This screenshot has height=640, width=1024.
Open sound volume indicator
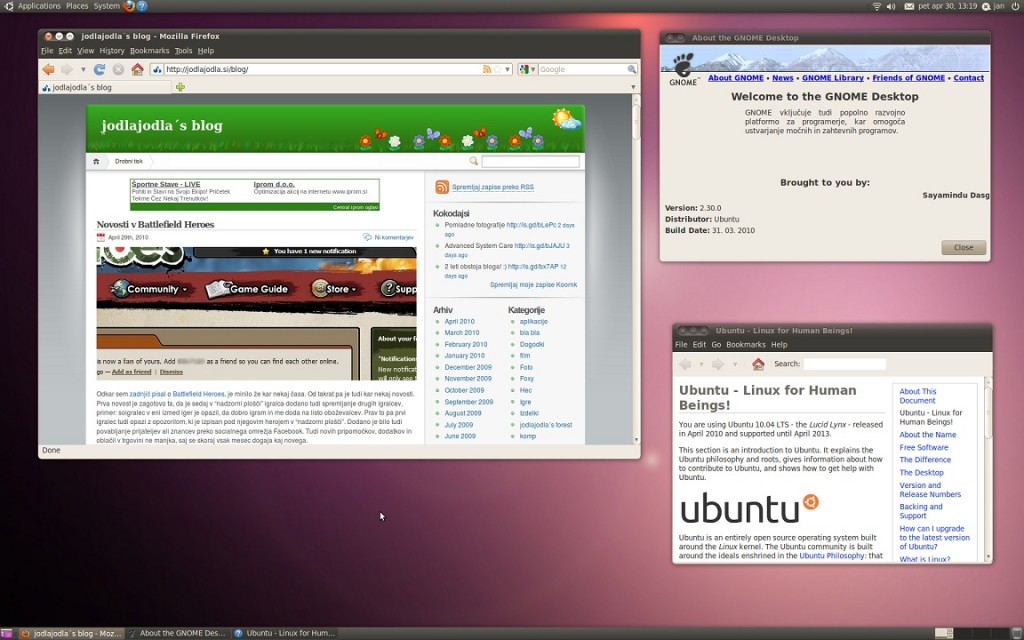tap(891, 6)
